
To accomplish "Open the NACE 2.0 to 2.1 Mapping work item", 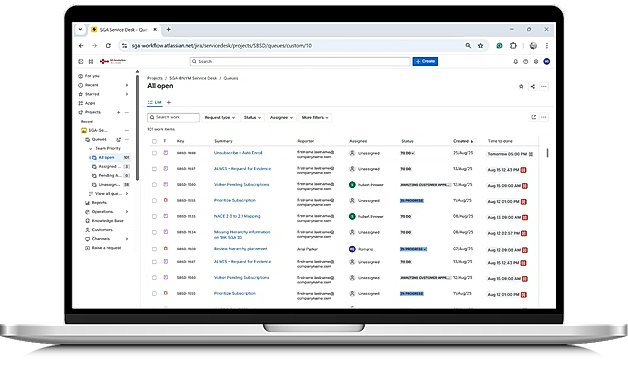I will click(237, 216).
